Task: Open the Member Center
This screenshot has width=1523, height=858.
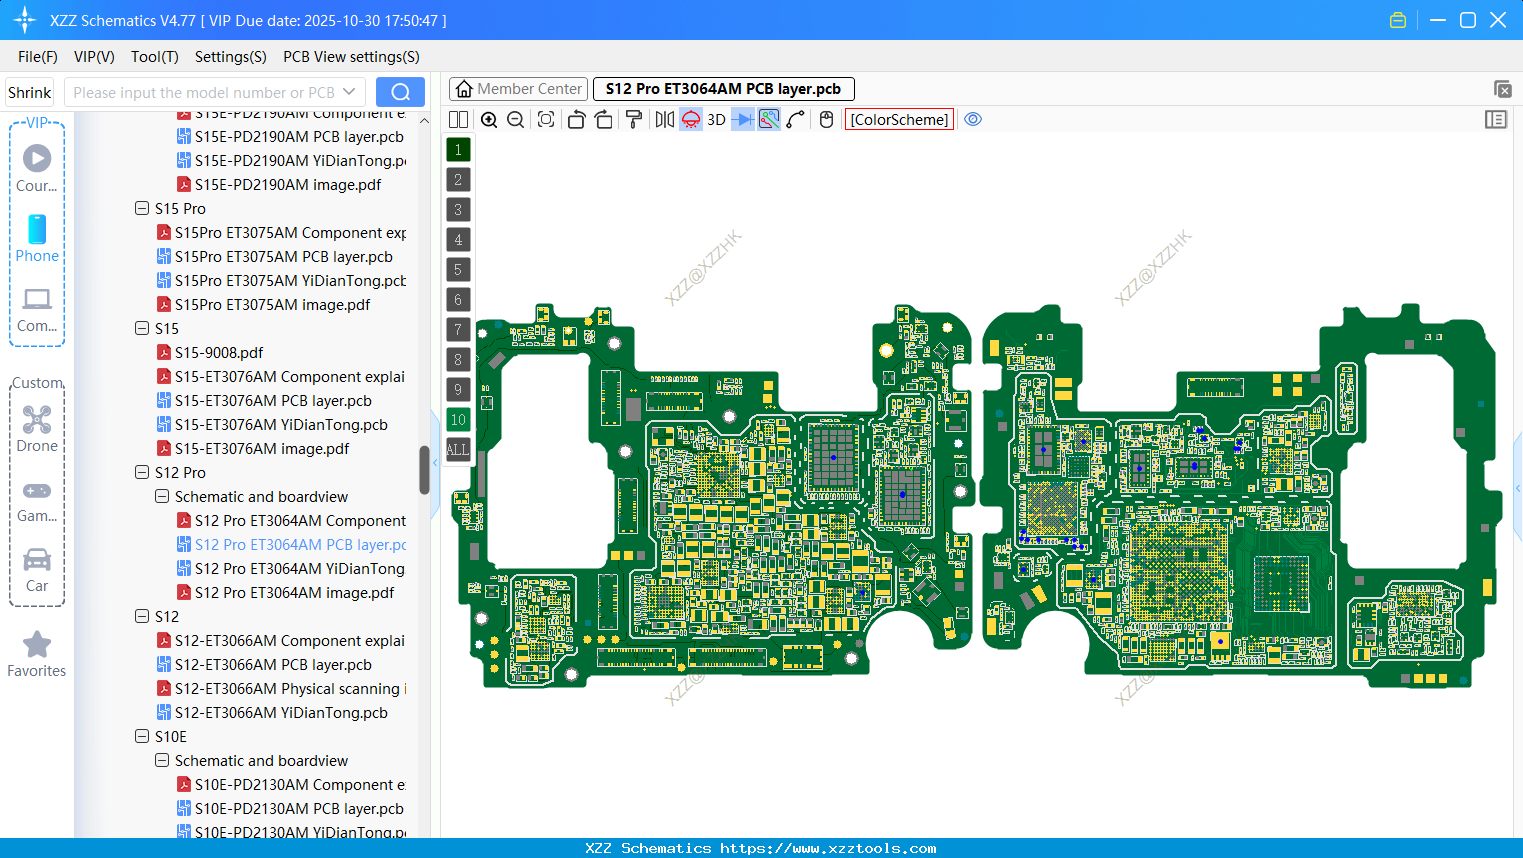Action: click(517, 88)
